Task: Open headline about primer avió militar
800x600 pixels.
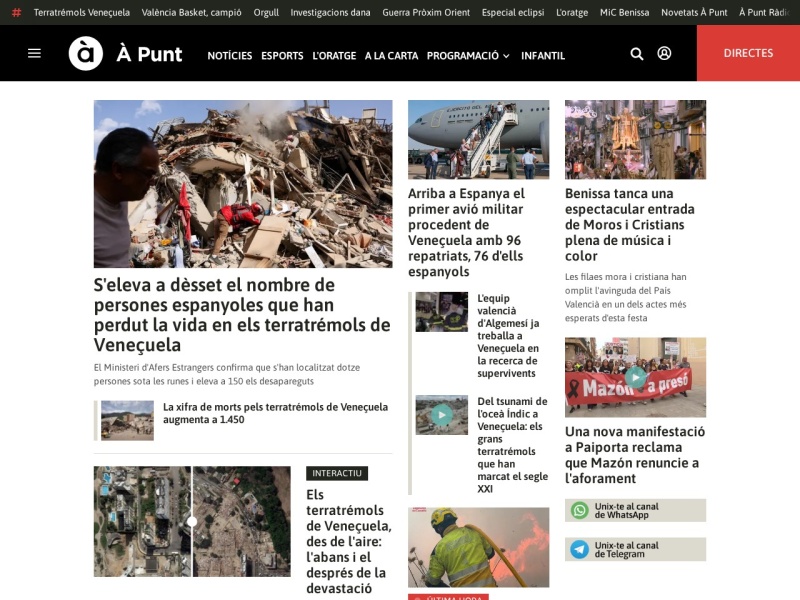Action: 466,232
